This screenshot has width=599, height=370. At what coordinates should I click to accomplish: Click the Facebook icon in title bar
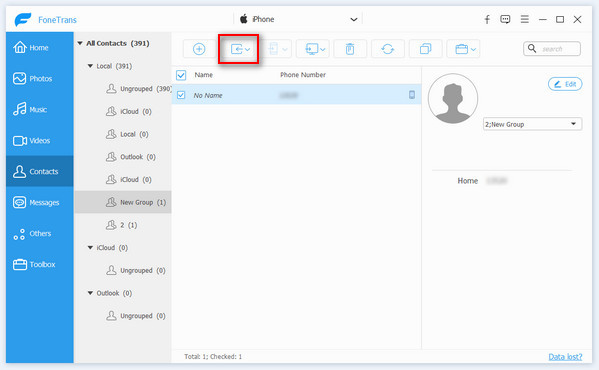point(487,19)
